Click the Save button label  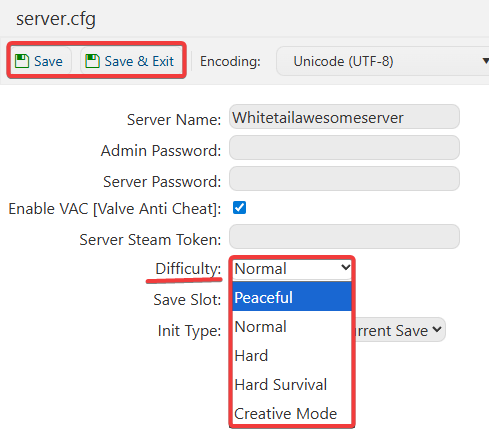tap(48, 61)
